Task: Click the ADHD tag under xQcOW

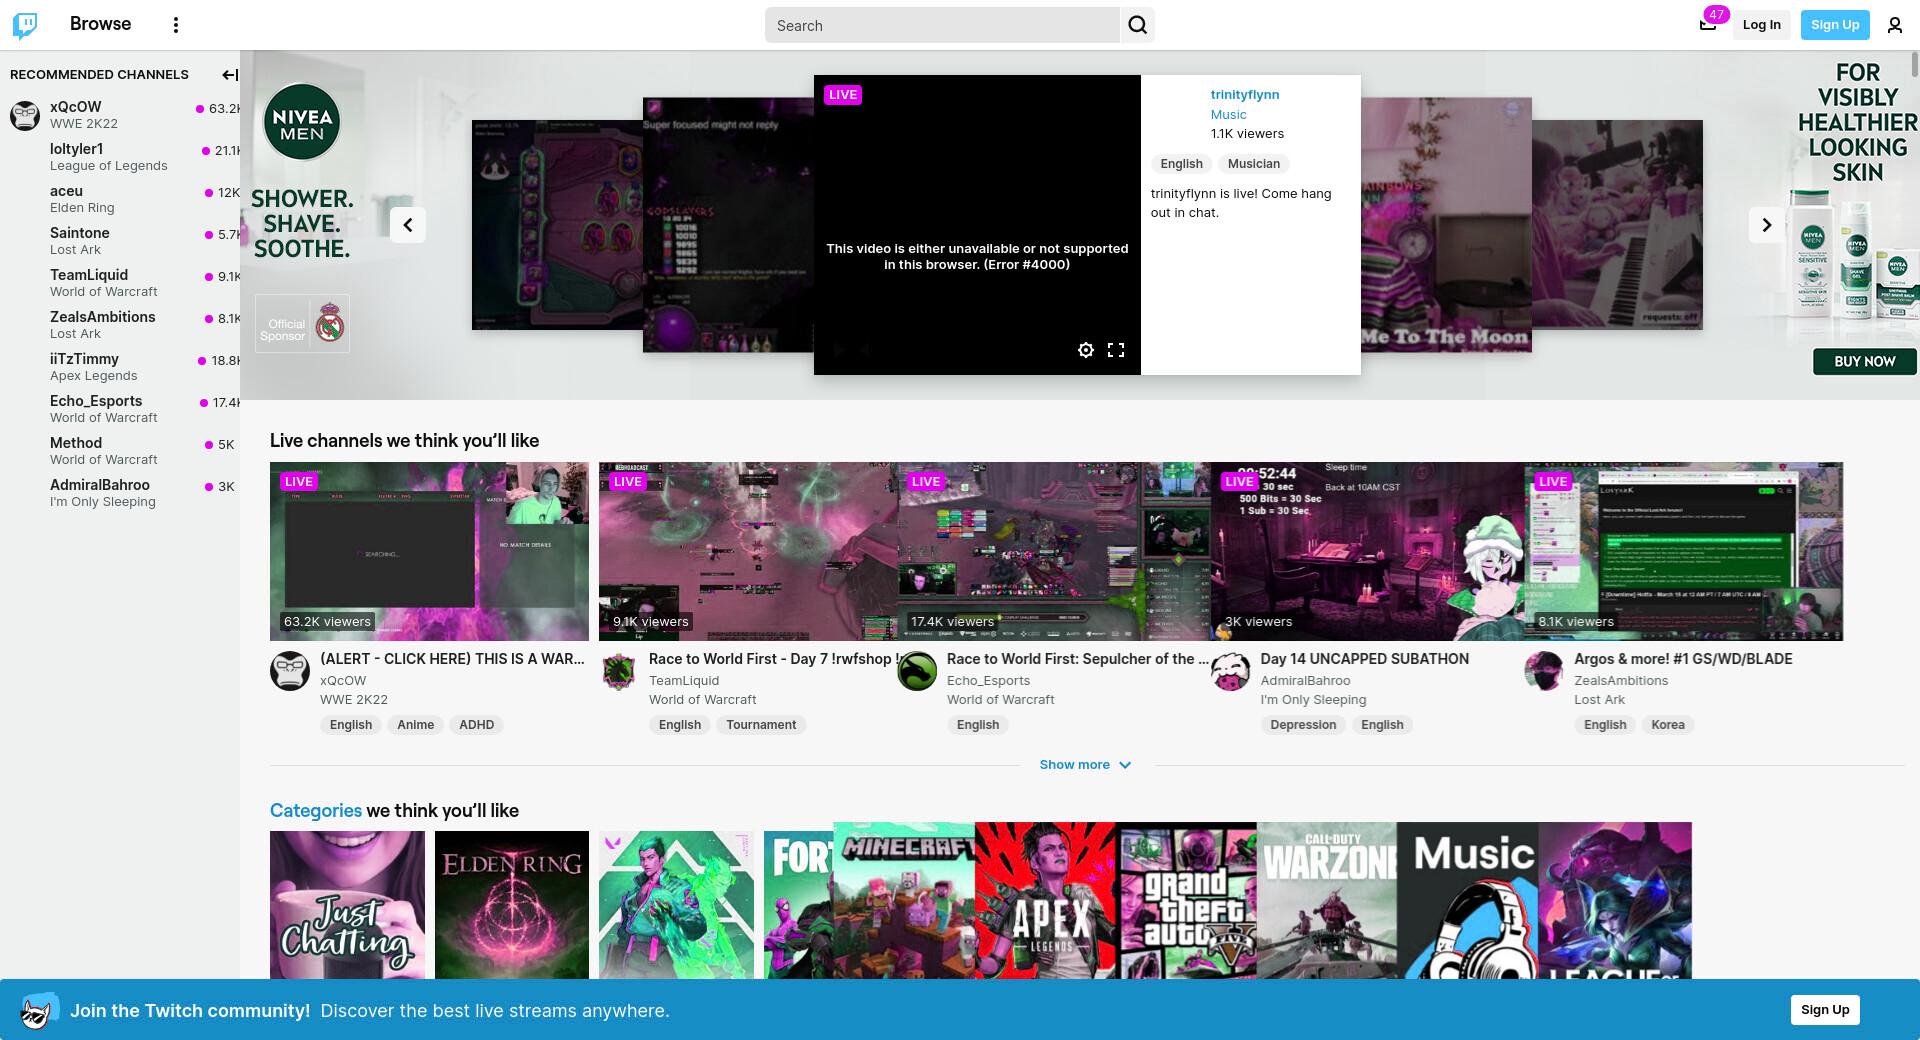Action: pyautogui.click(x=476, y=725)
